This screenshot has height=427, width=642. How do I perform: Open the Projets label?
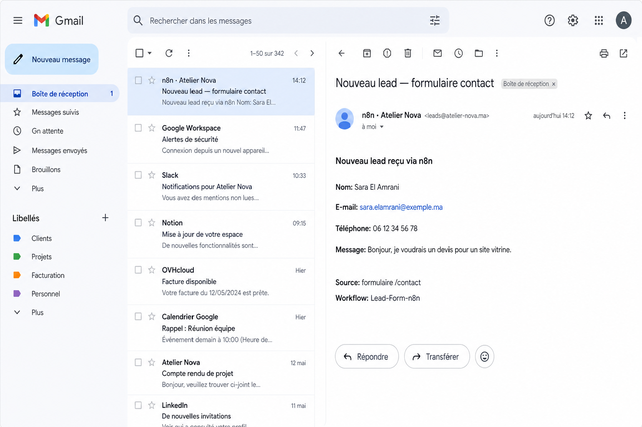point(41,257)
